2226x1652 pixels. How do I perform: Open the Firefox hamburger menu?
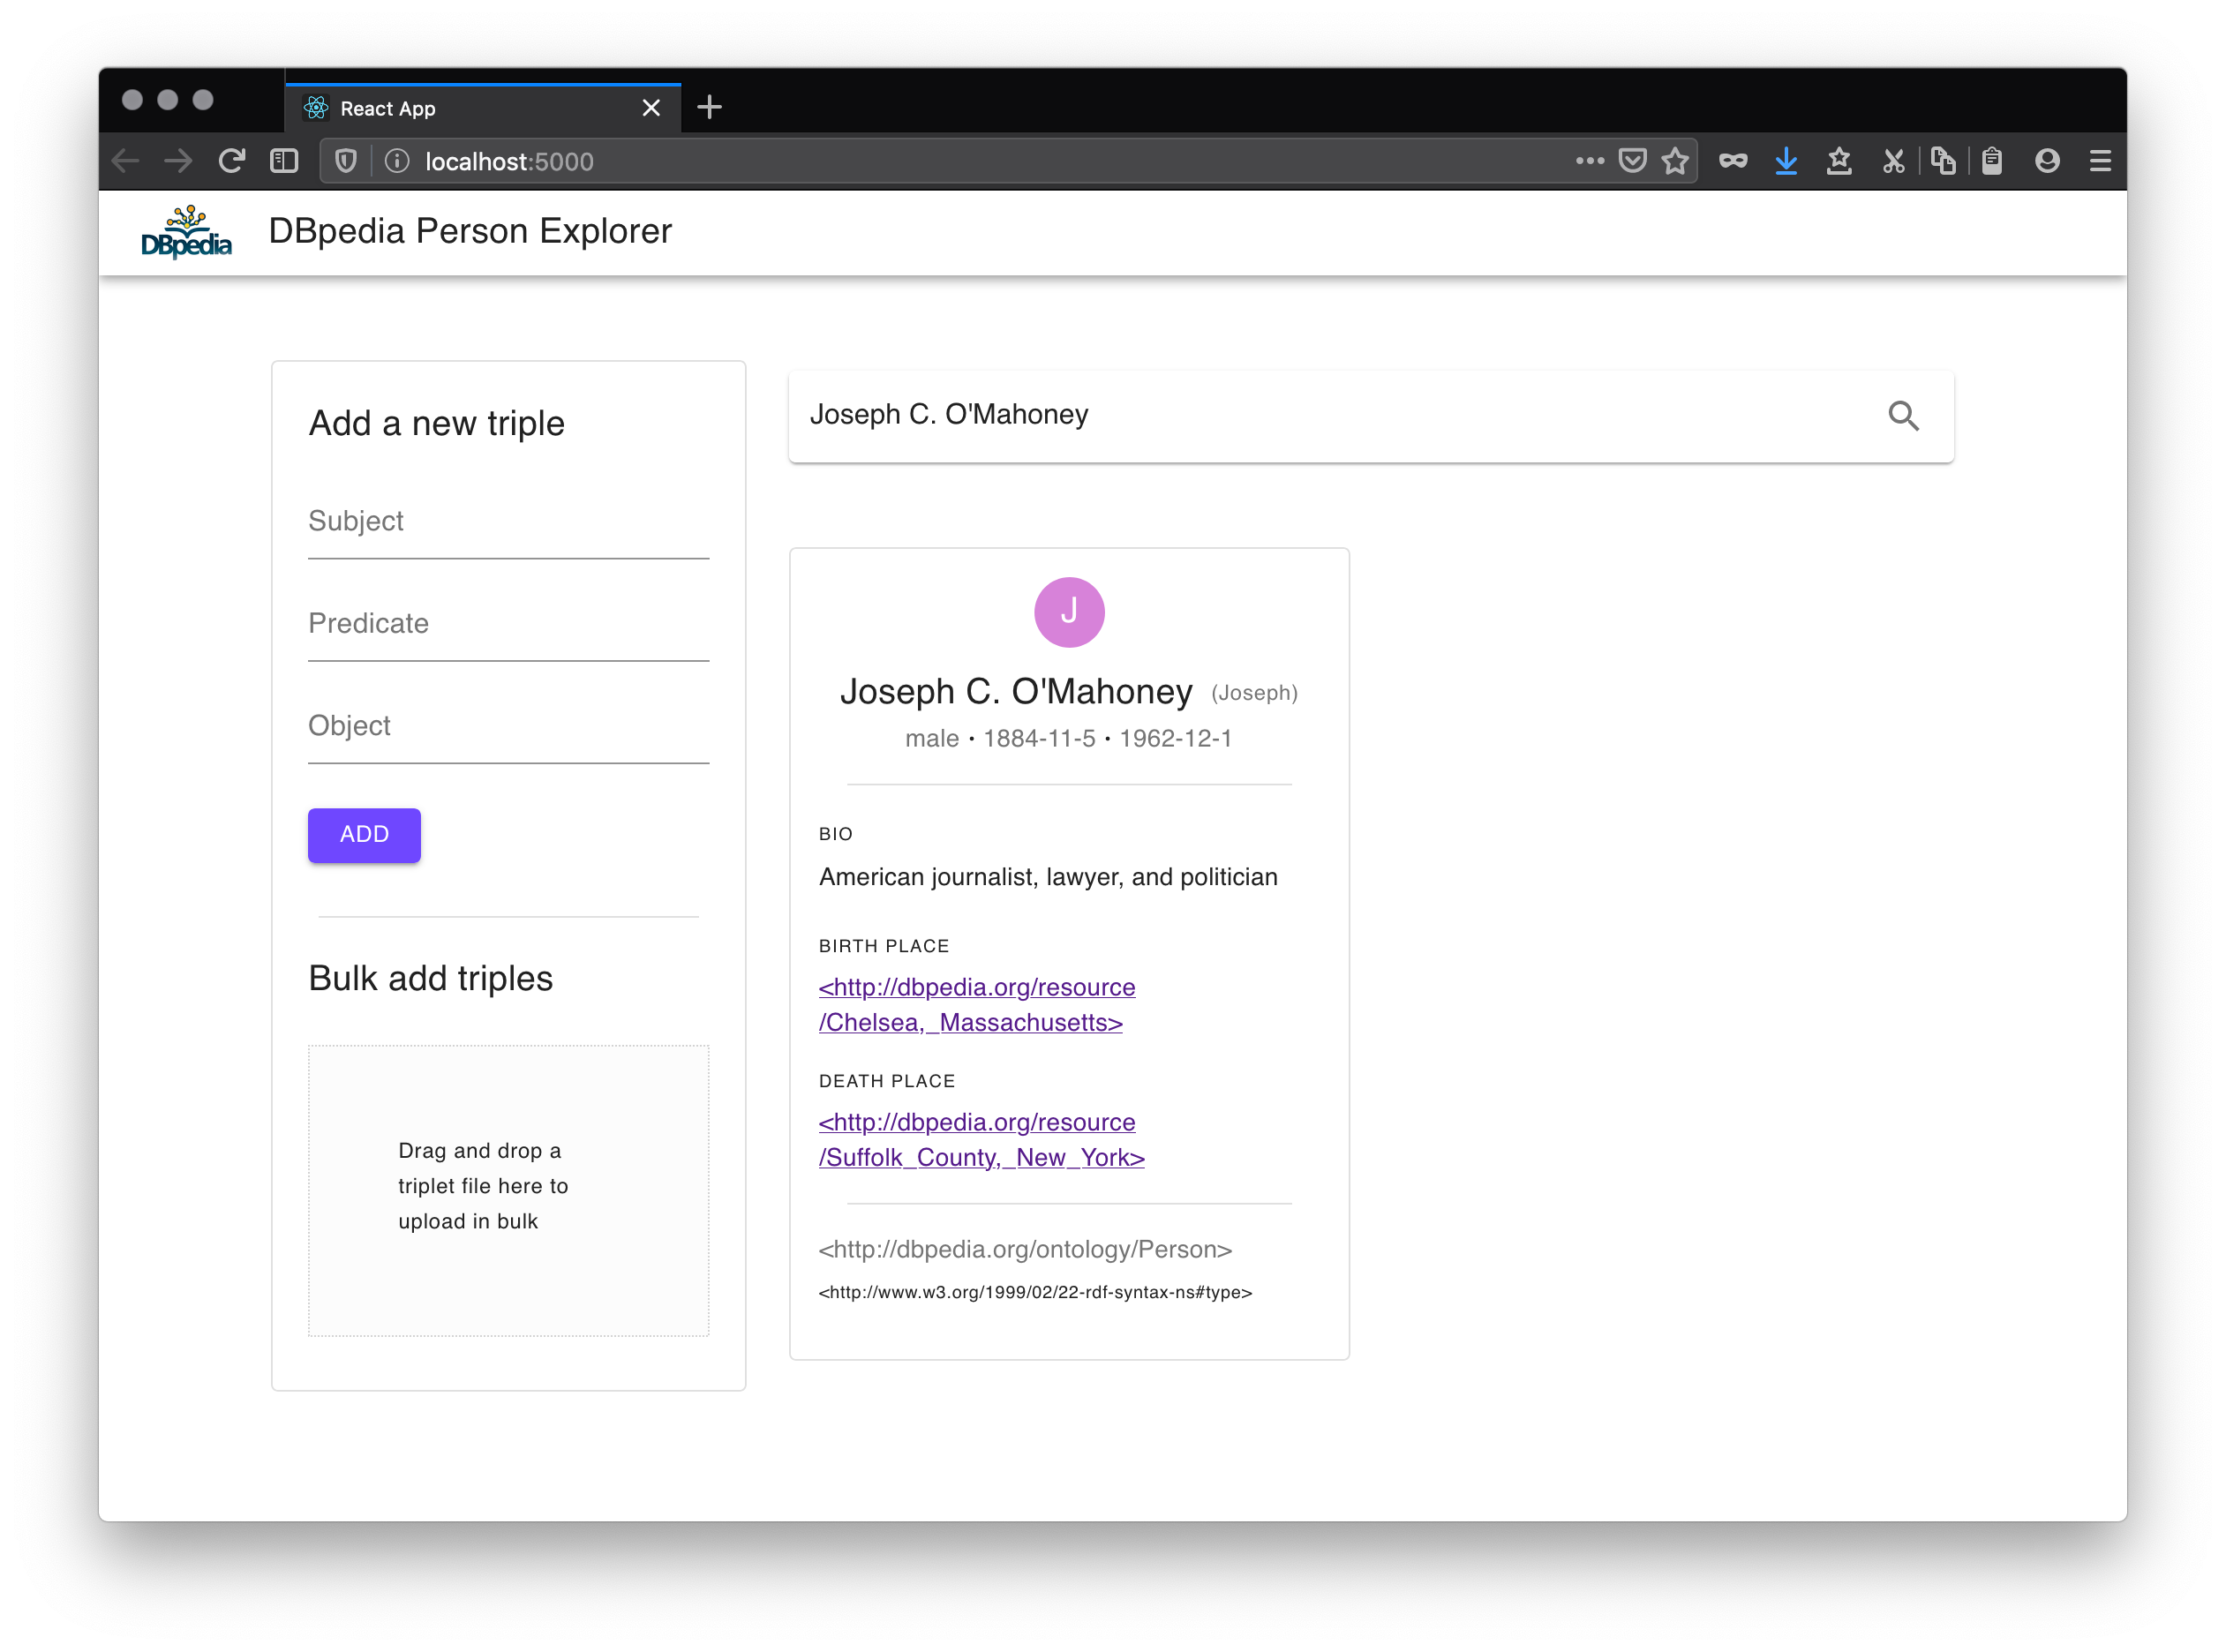(x=2100, y=161)
